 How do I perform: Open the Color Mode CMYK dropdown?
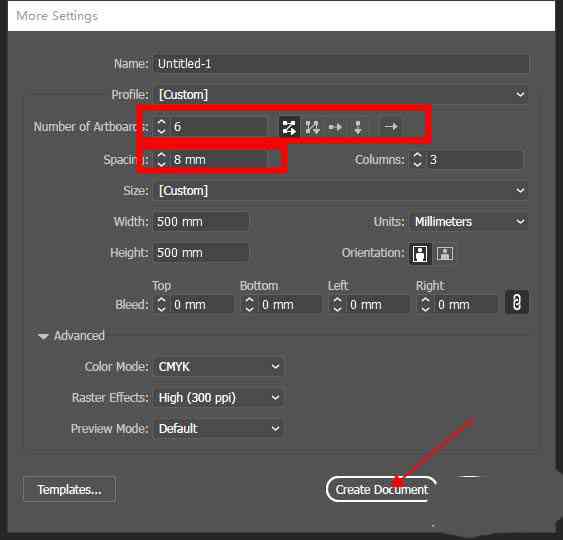coord(218,367)
